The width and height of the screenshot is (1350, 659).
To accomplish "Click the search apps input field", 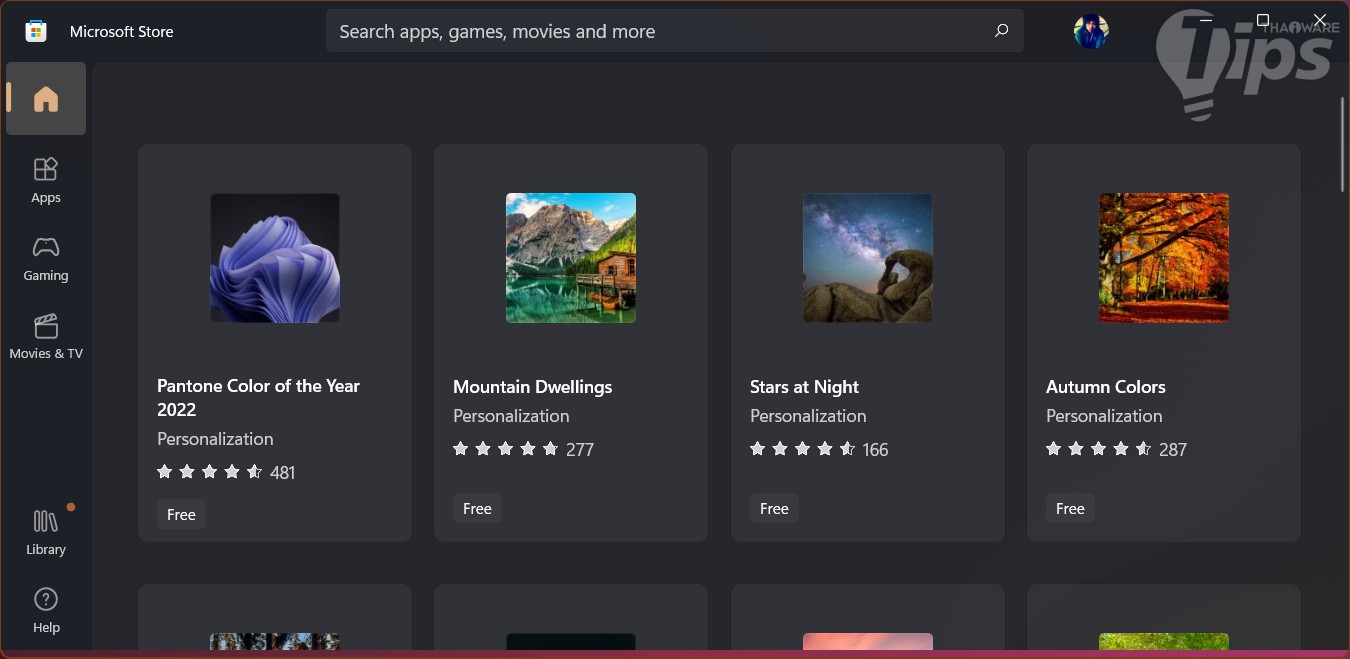I will tap(675, 31).
